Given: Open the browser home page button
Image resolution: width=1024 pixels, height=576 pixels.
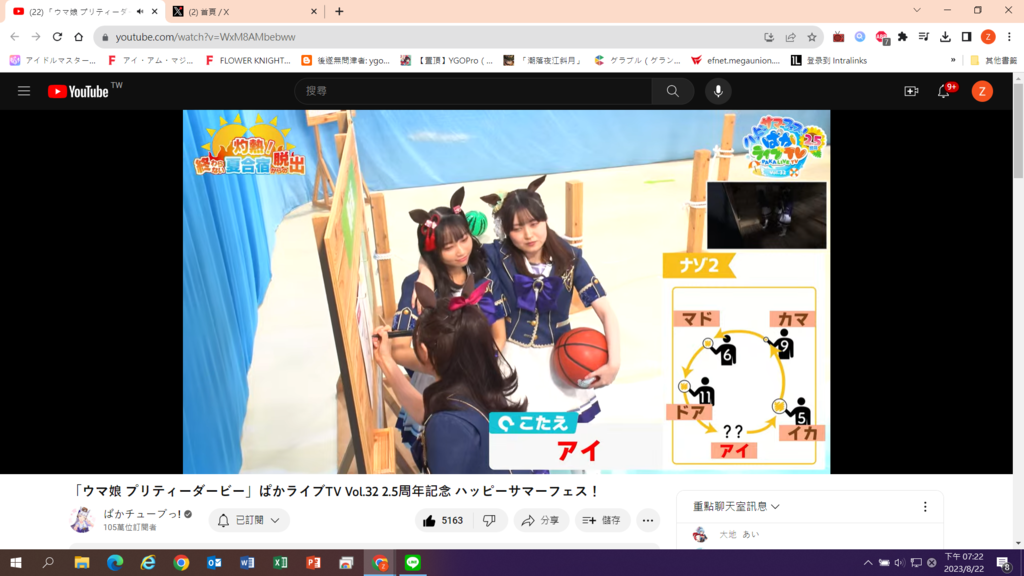Looking at the screenshot, I should (78, 37).
